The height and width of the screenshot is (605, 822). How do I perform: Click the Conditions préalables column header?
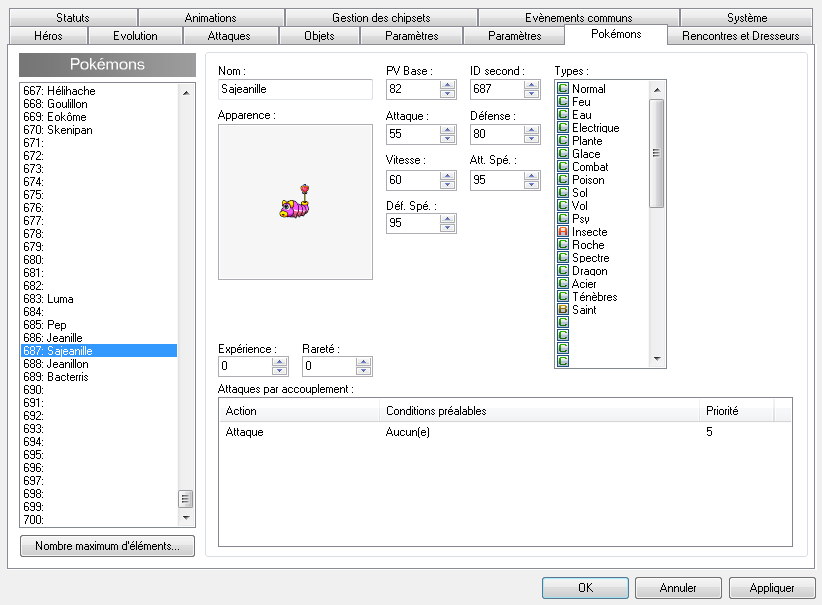pos(539,410)
